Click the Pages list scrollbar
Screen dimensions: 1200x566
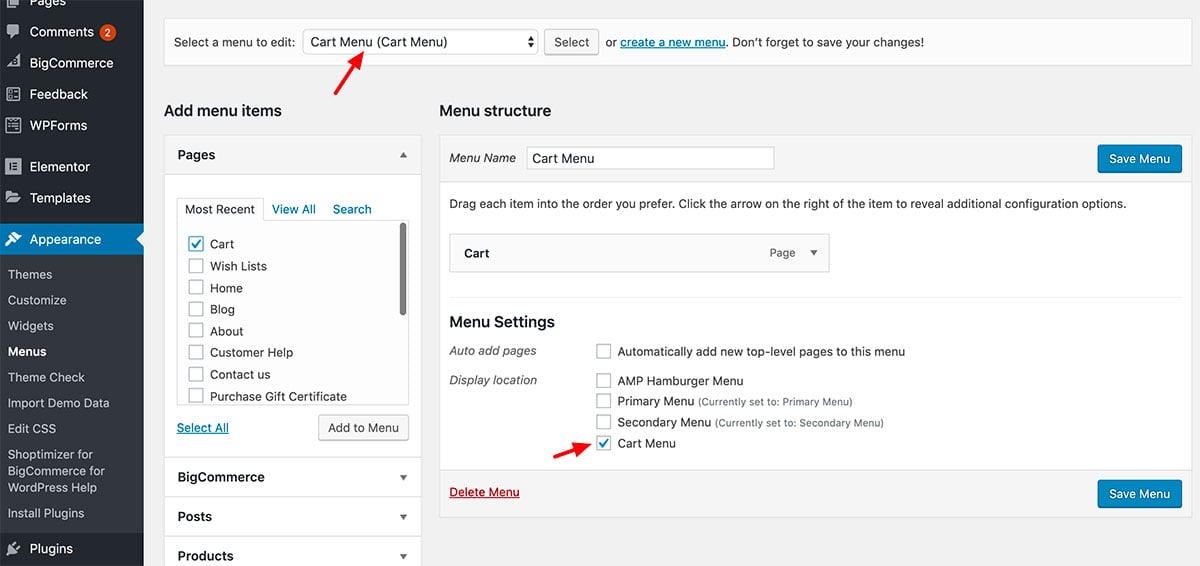coord(403,268)
